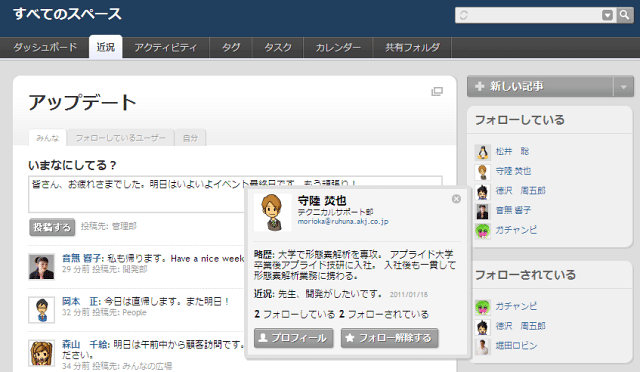Click 堀田ロビン in フォローされている list
Image resolution: width=640 pixels, height=372 pixels.
coord(516,345)
